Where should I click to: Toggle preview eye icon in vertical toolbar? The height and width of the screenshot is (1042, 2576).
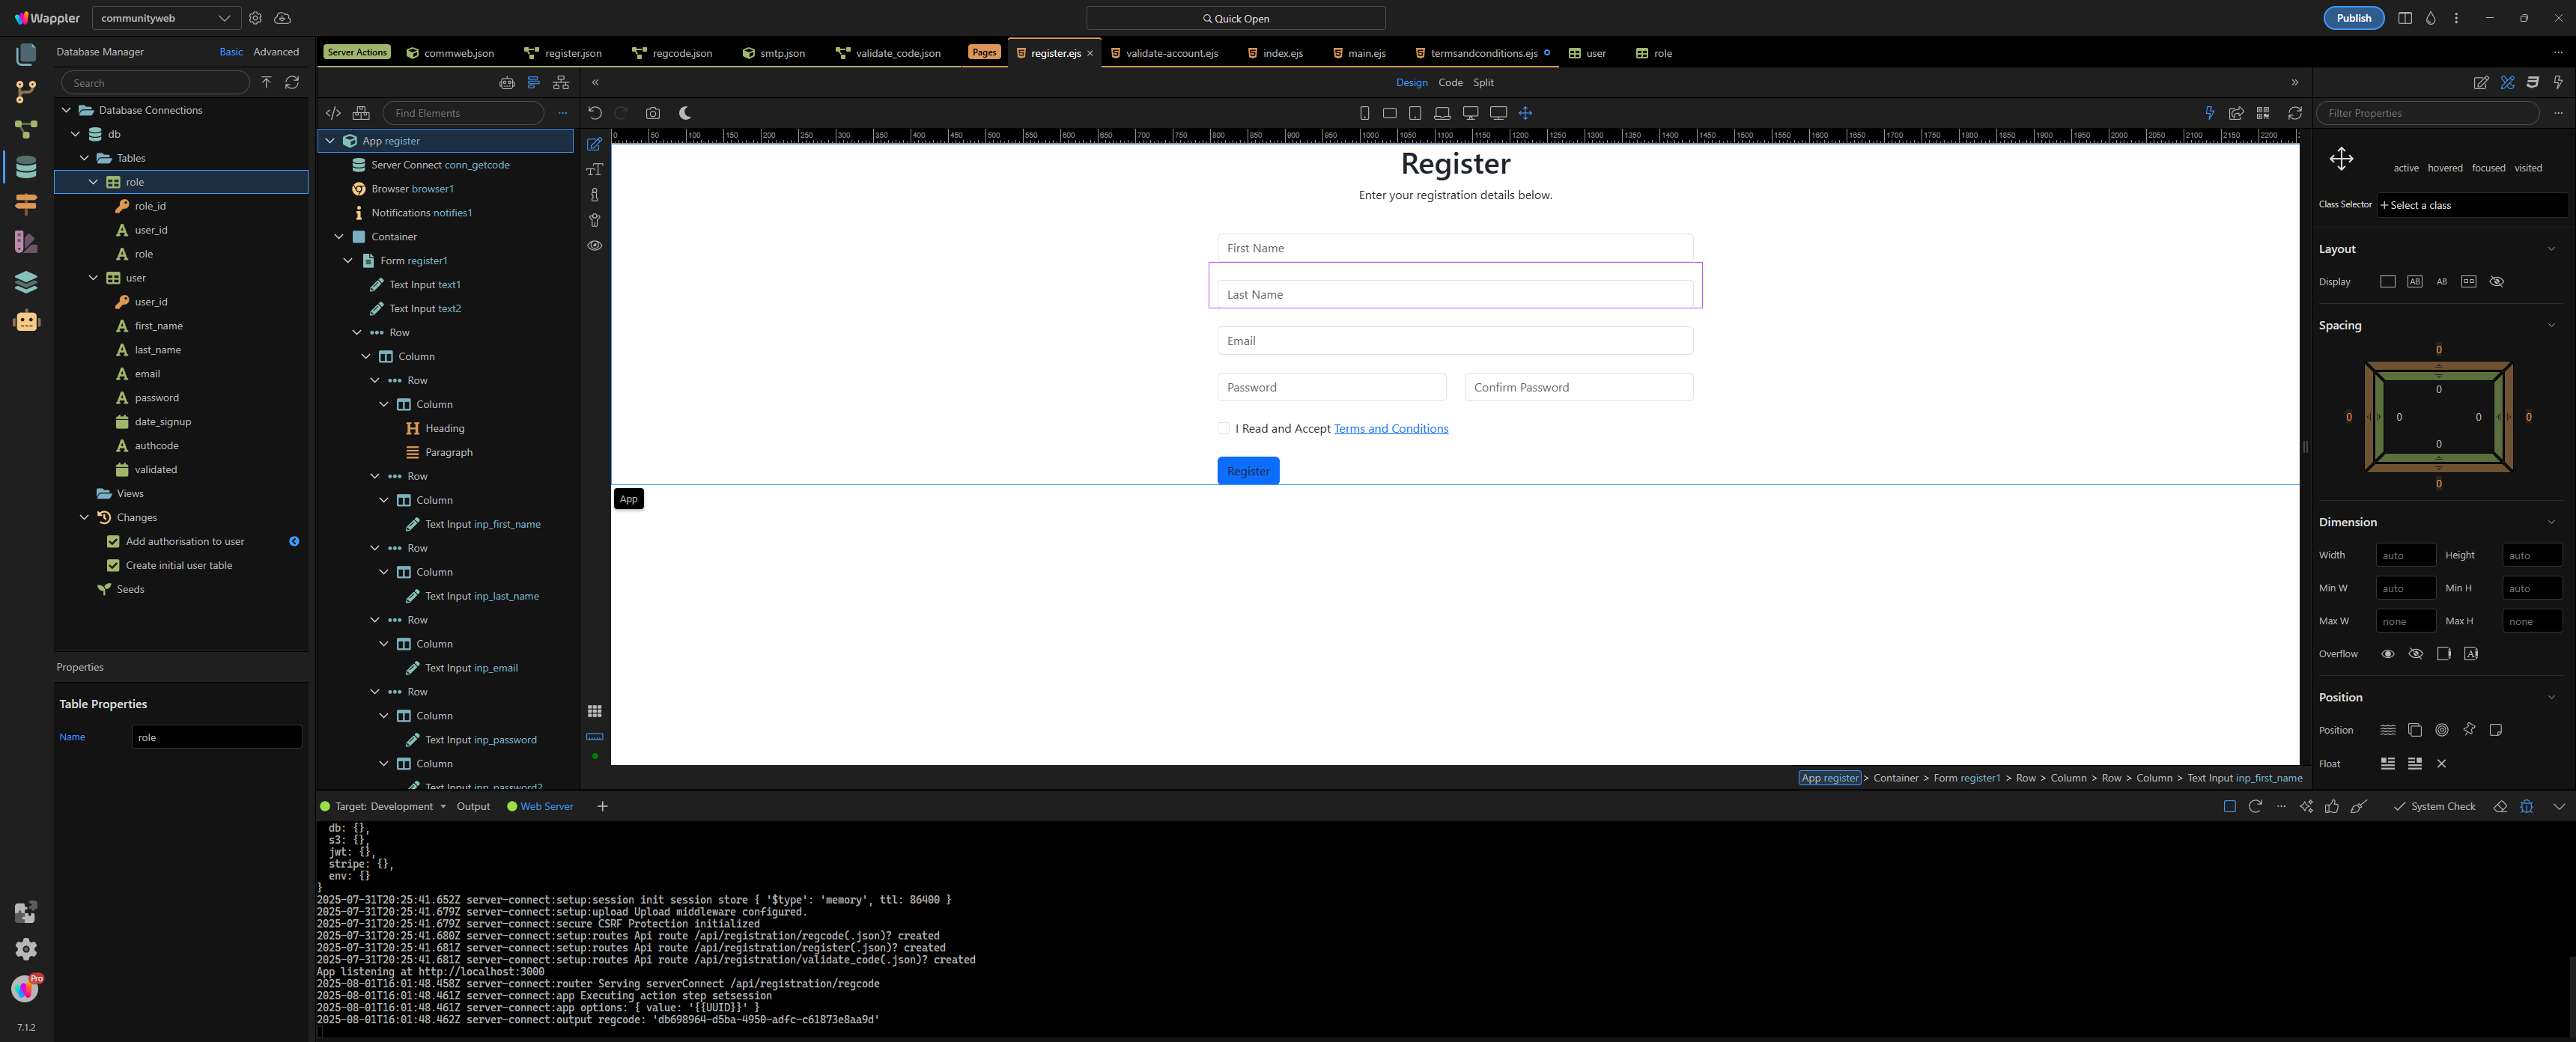click(595, 245)
